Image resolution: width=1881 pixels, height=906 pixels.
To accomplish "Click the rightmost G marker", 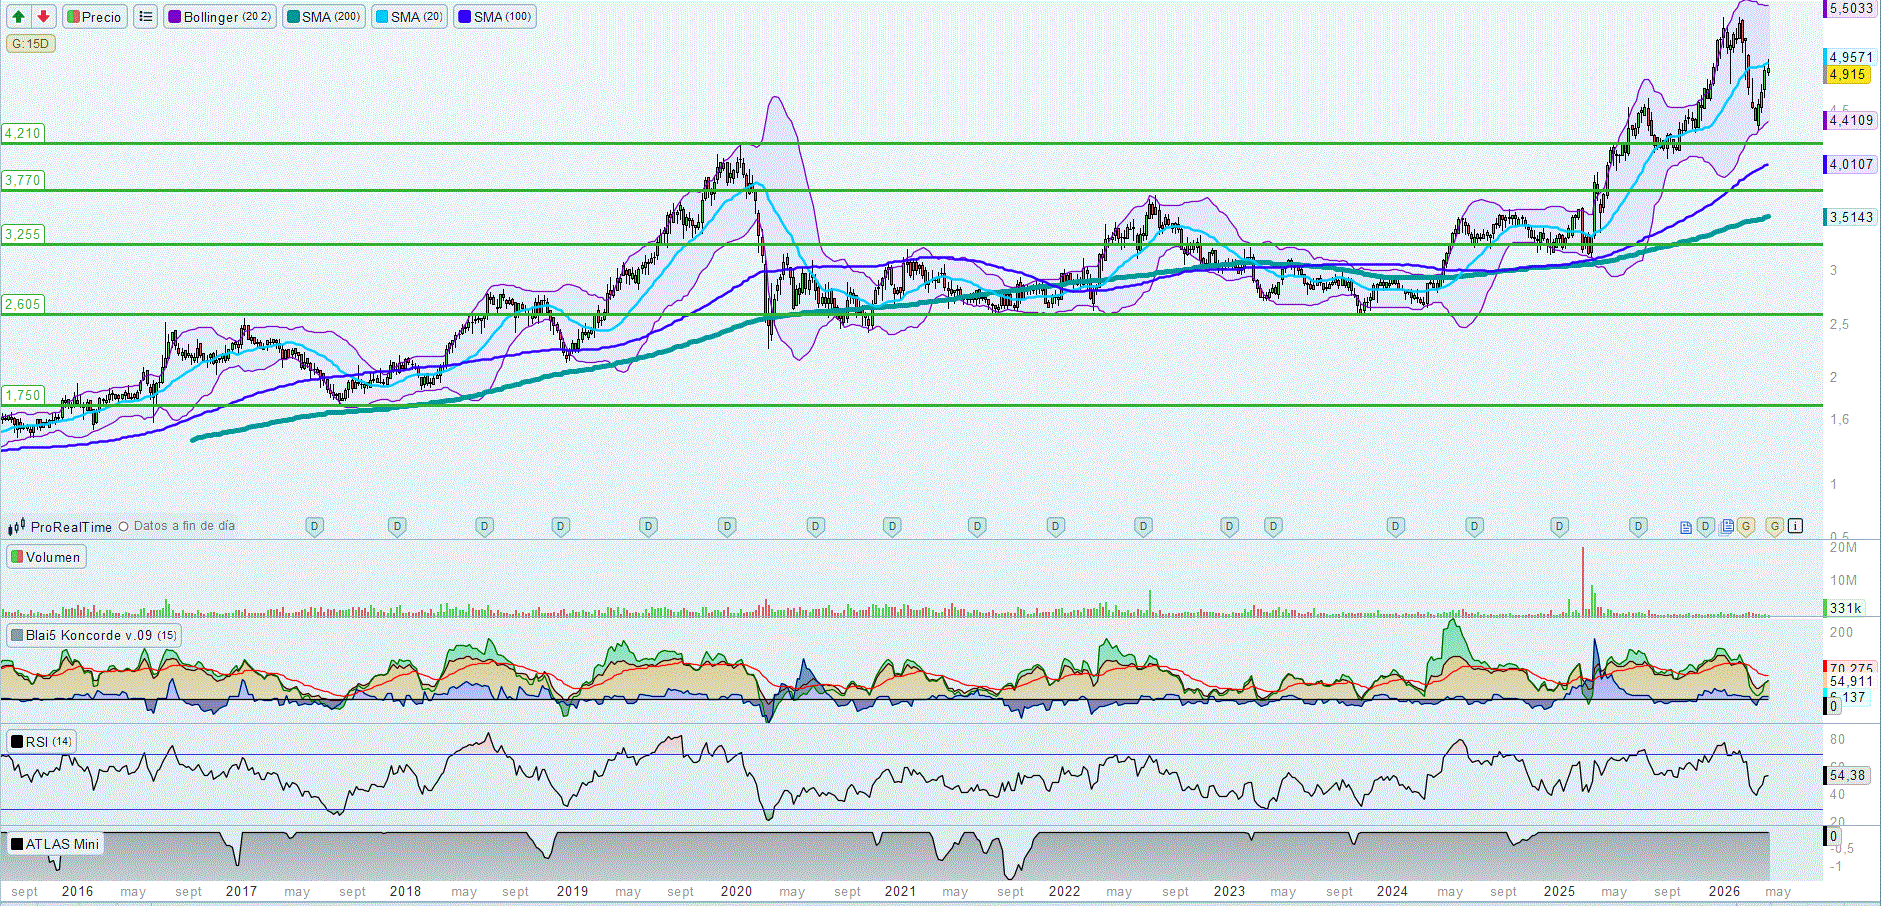I will pos(1775,526).
